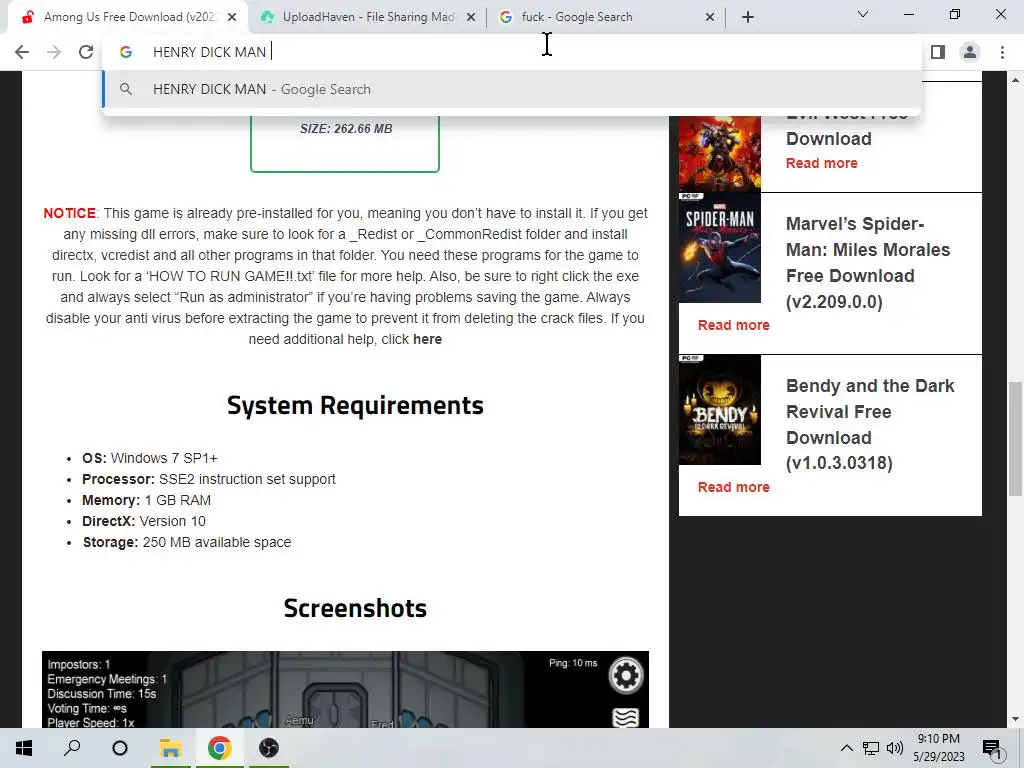
Task: Open OBS Studio from taskbar
Action: click(x=268, y=748)
